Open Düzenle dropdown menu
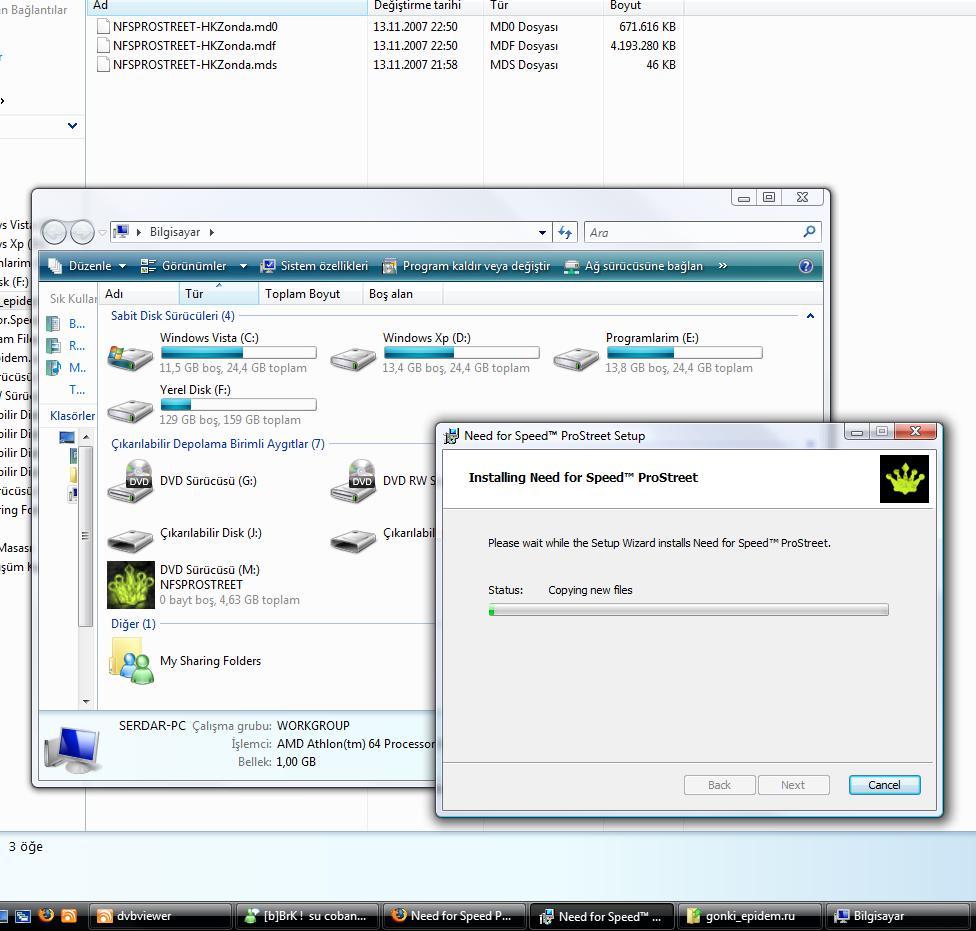Screen dimensions: 976x931 click(x=87, y=266)
